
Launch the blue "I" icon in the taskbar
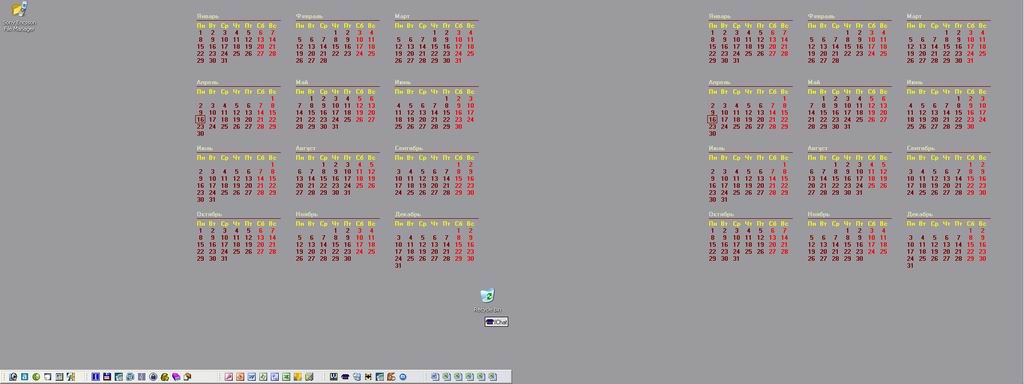pos(95,377)
